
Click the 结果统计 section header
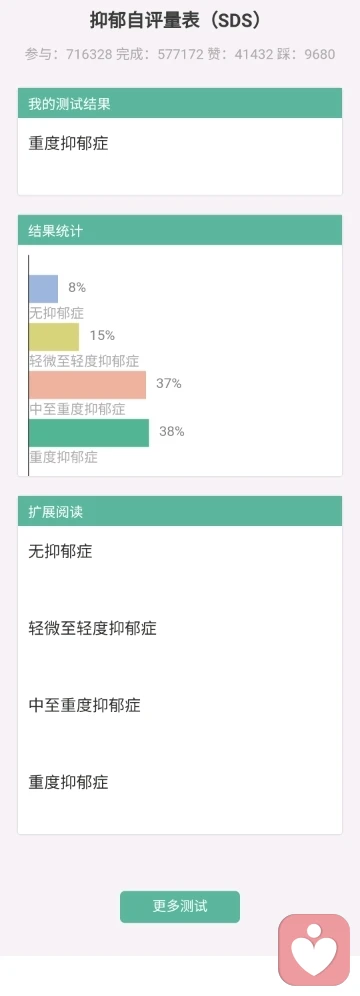tap(180, 230)
